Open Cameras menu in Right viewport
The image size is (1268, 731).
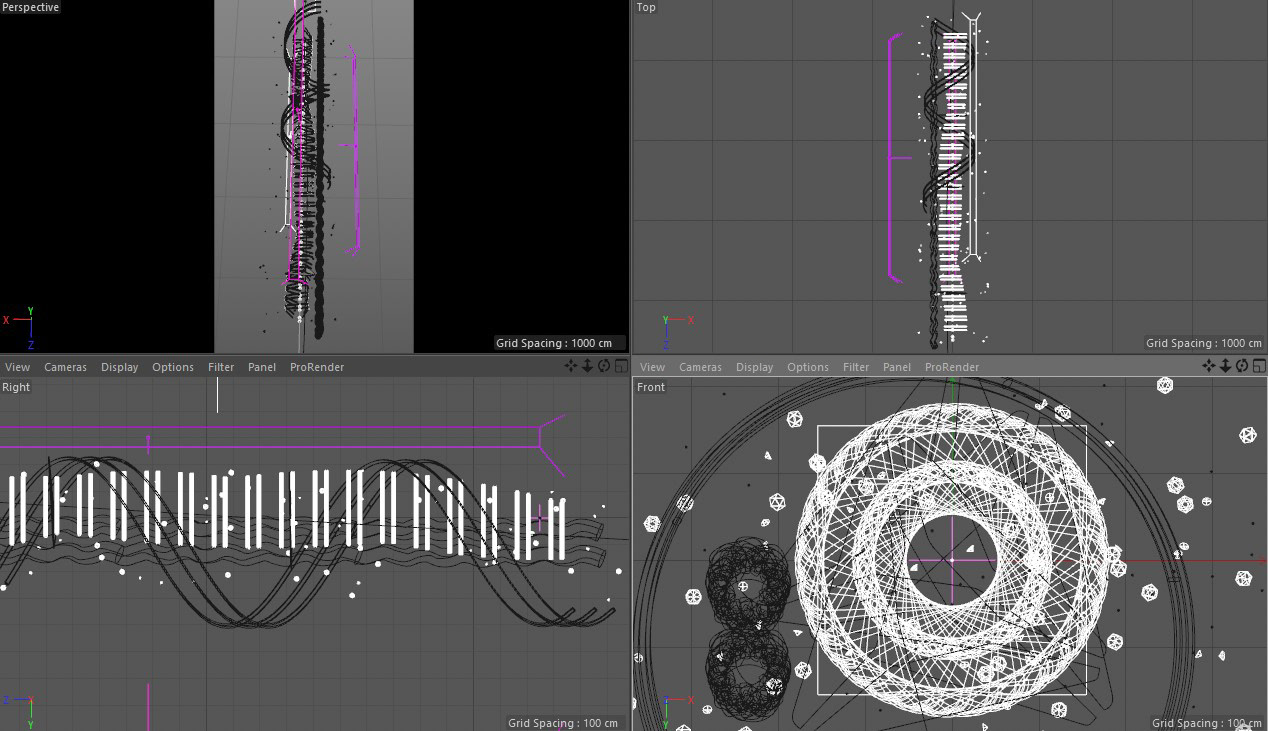click(x=65, y=367)
